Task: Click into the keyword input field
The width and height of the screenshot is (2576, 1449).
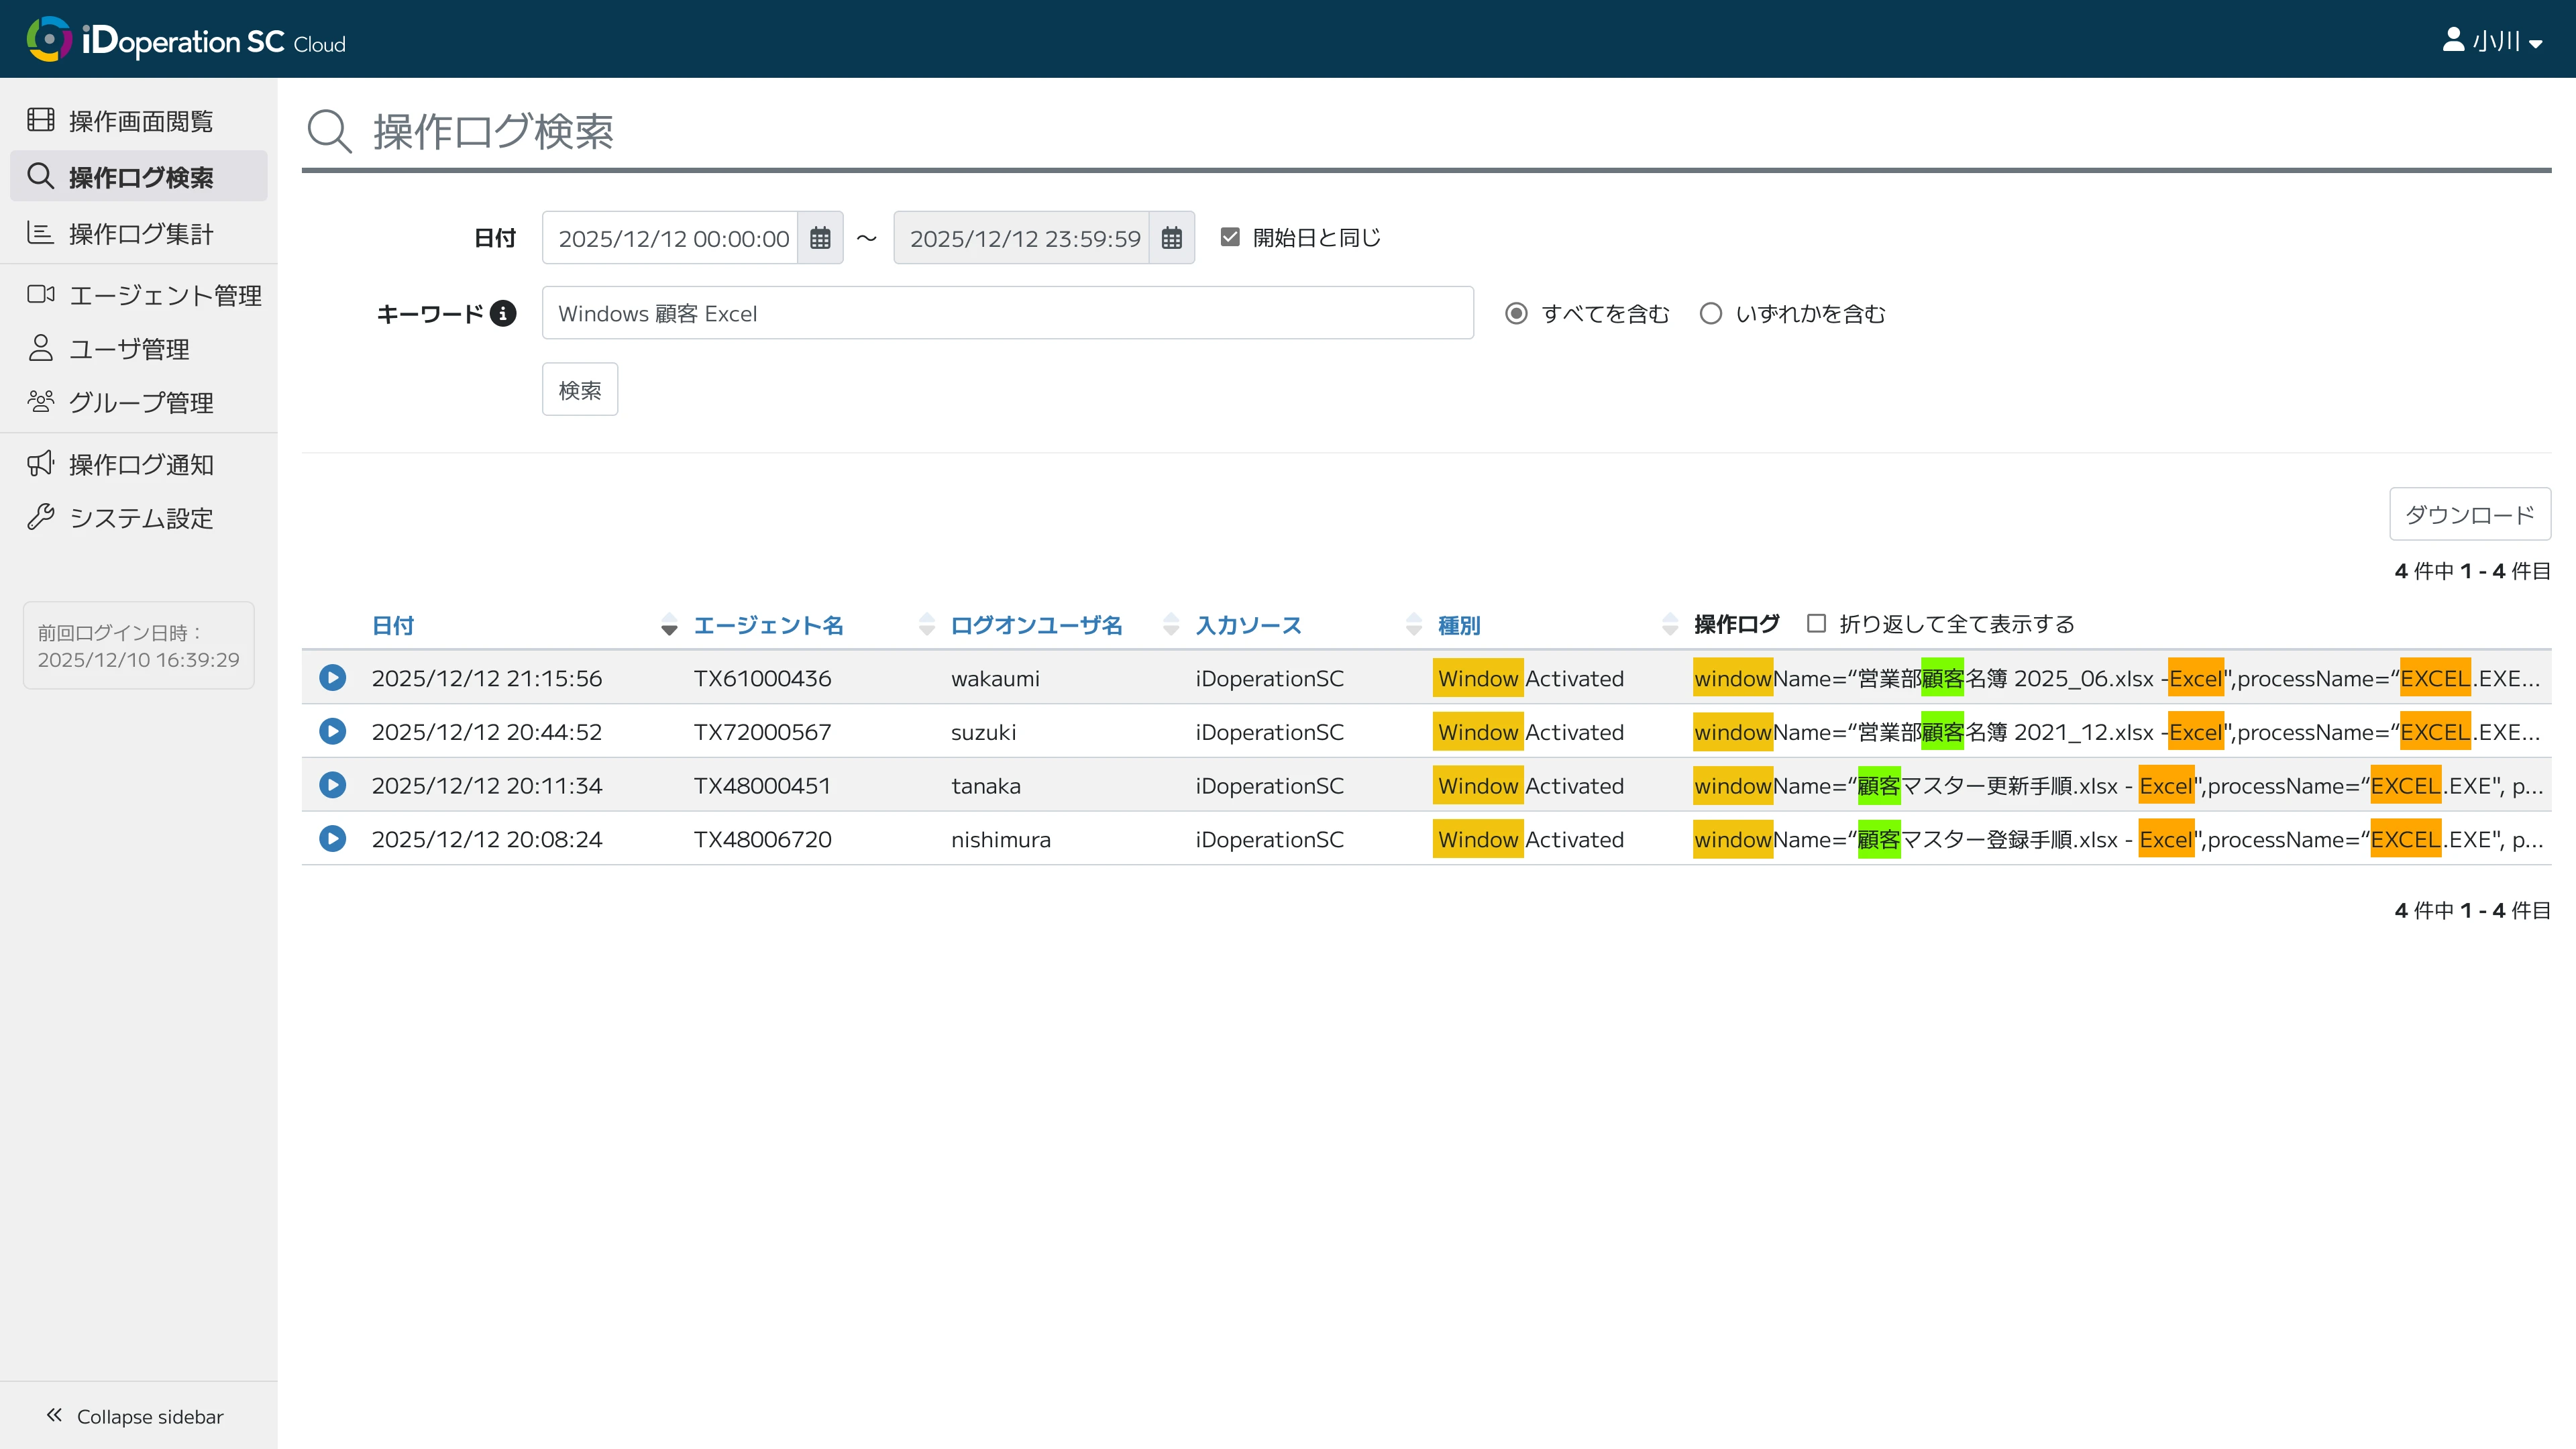Action: point(1007,314)
